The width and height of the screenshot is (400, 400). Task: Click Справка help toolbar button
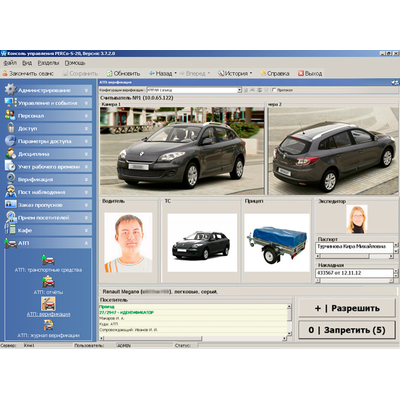(x=275, y=73)
